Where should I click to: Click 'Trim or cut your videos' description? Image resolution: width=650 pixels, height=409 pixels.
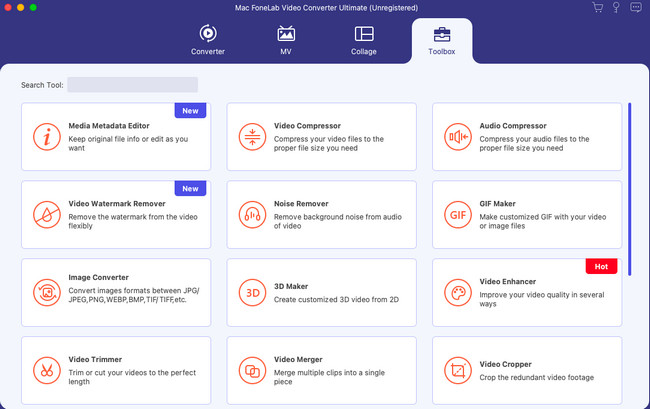pos(132,377)
